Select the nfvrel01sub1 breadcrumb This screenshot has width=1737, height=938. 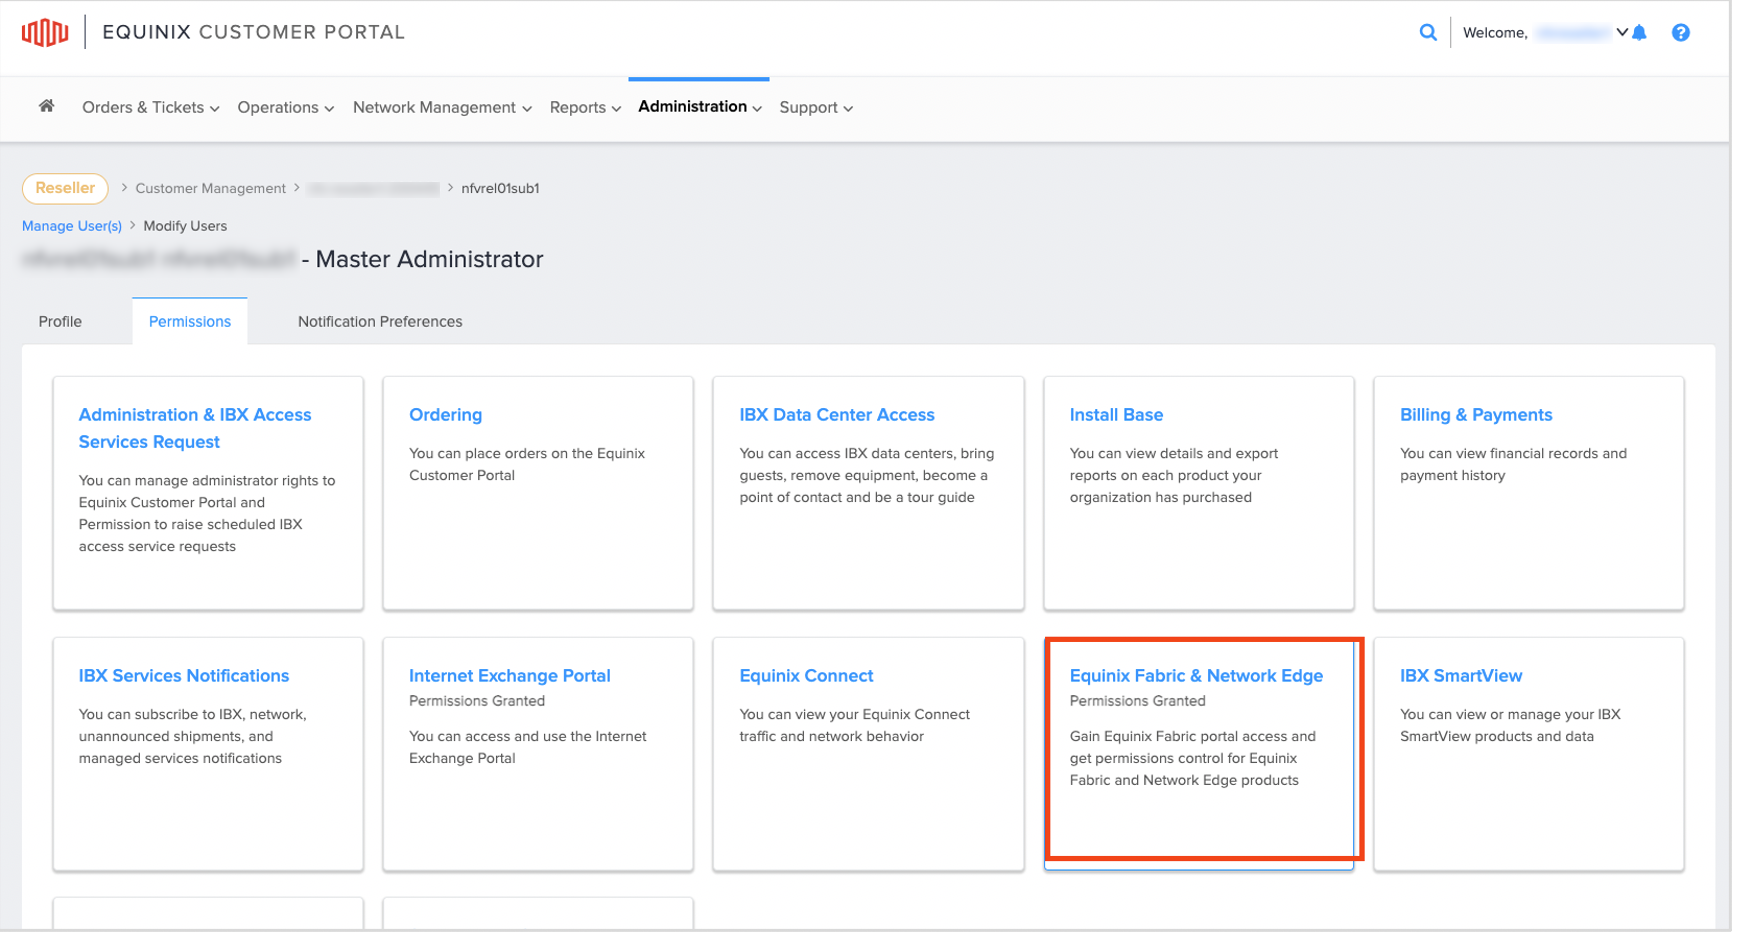click(x=500, y=188)
